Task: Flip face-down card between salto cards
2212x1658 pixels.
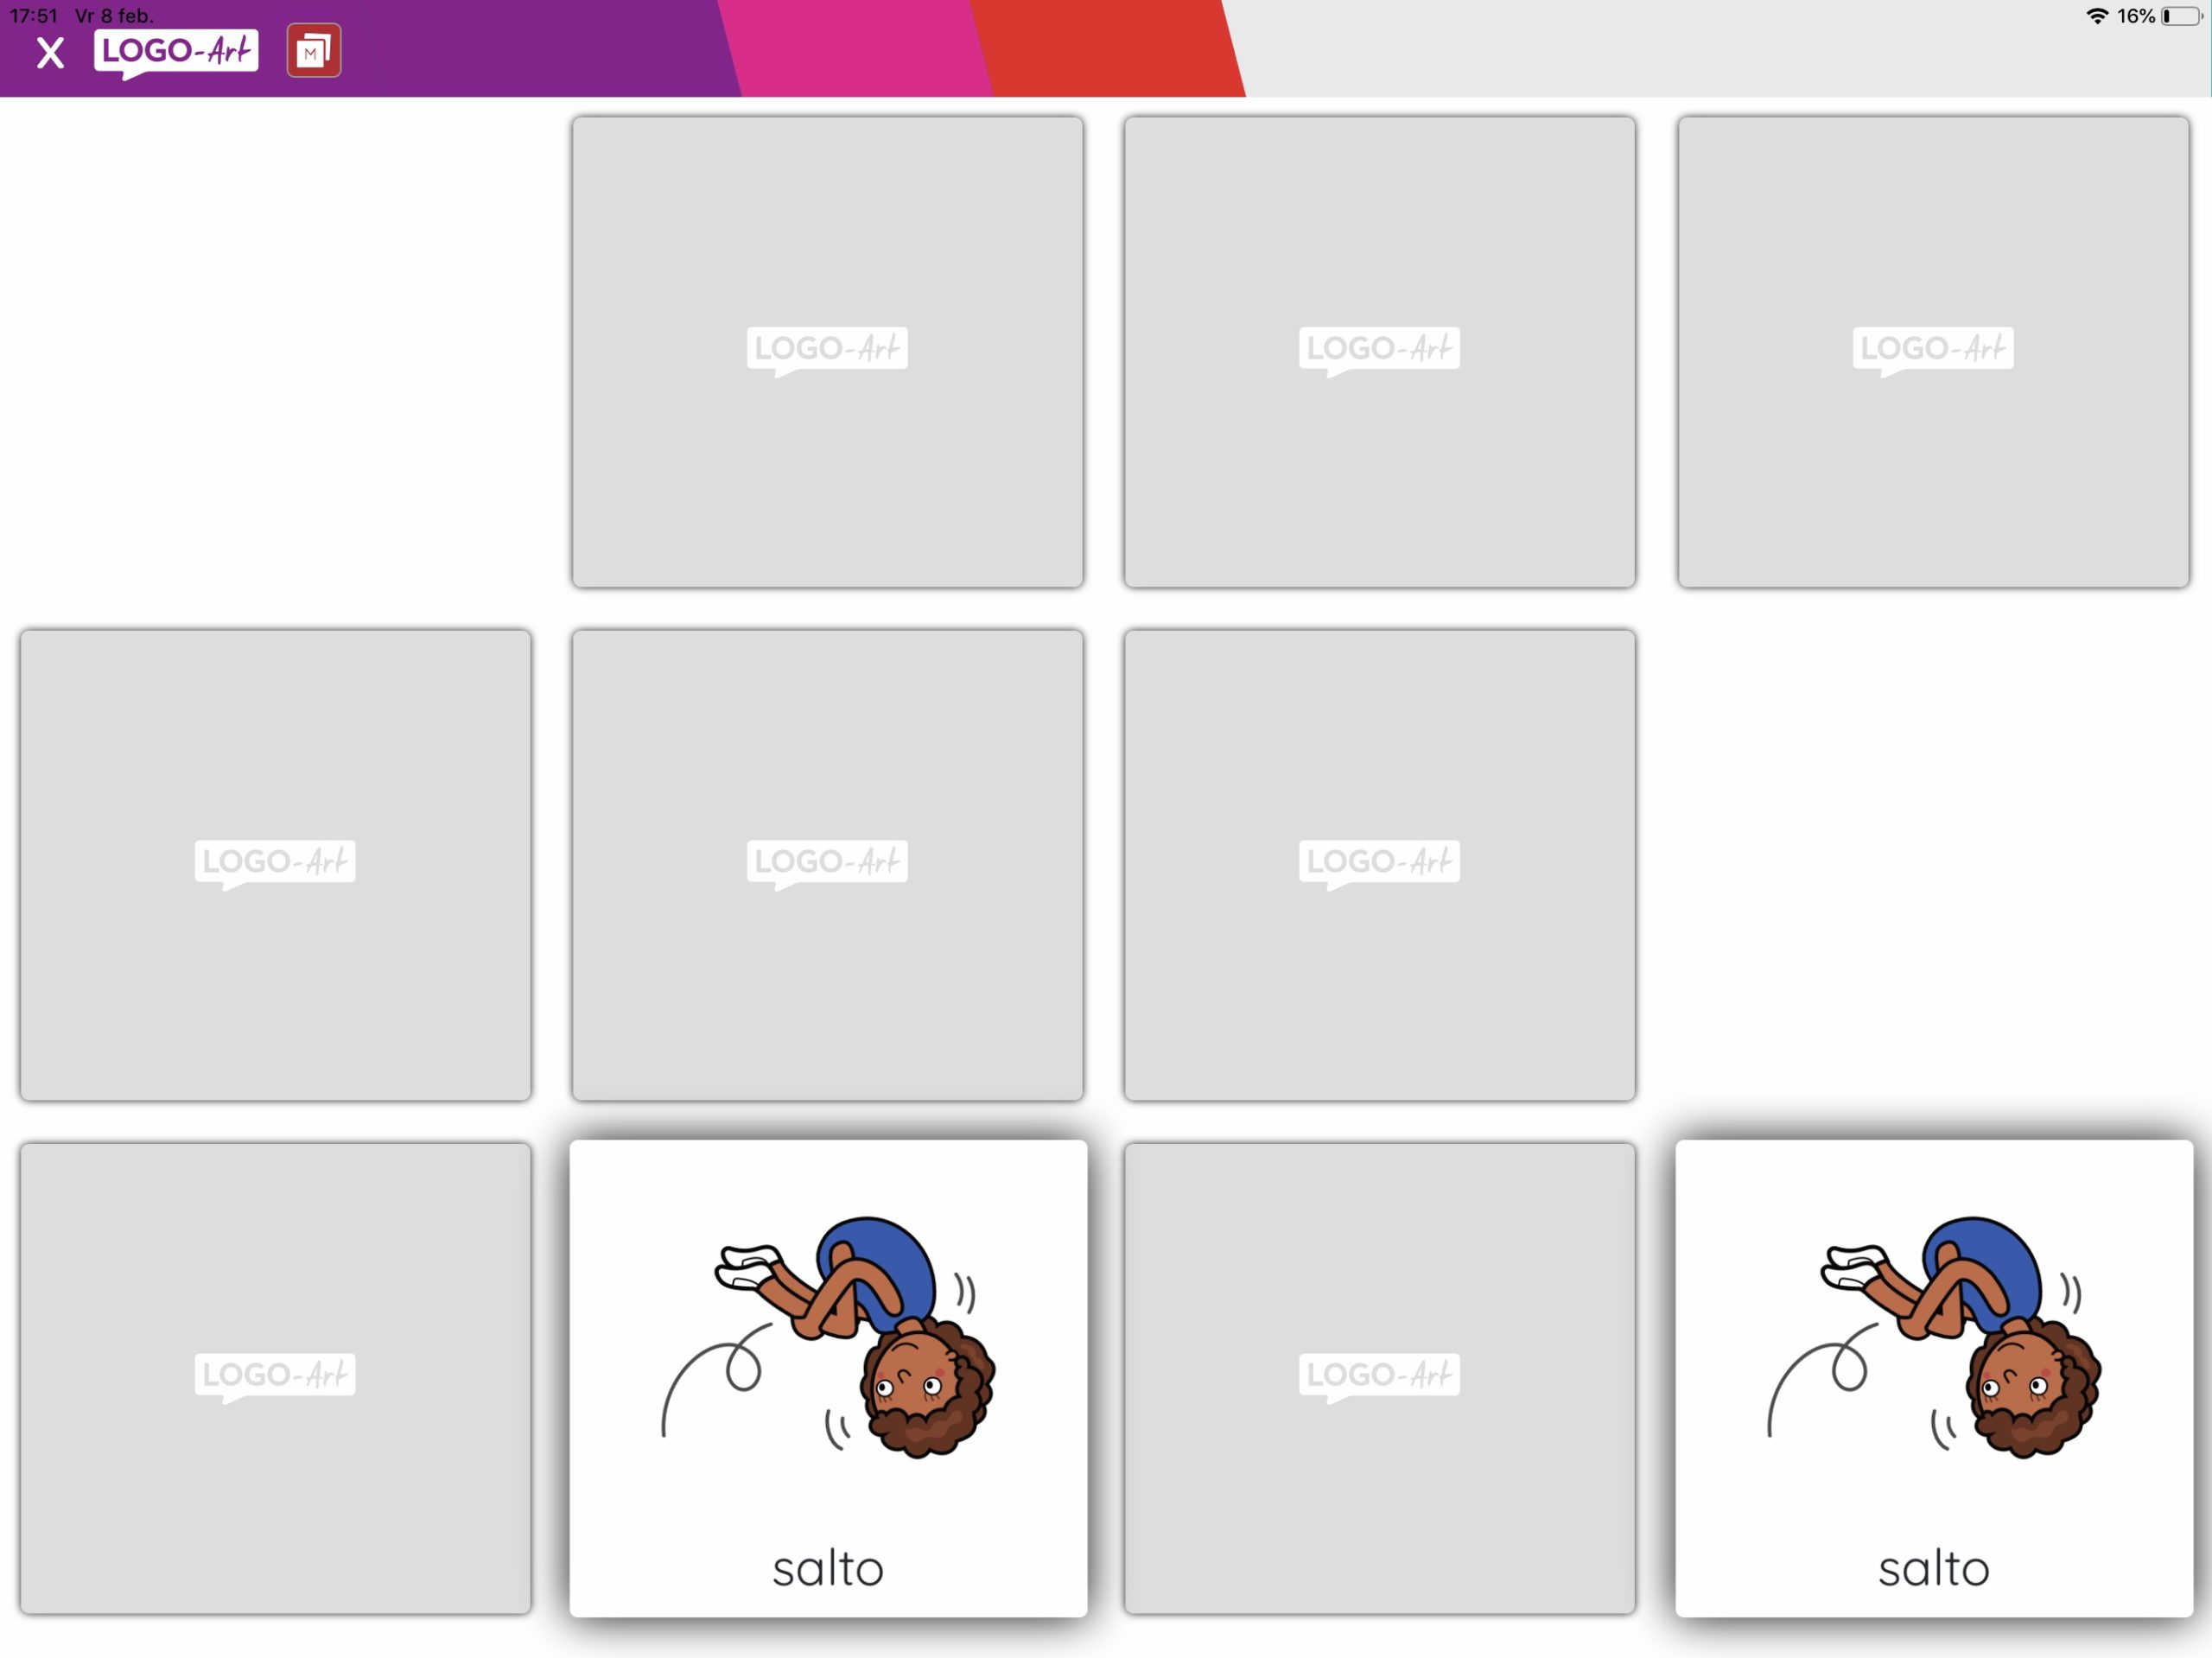Action: tap(1379, 1377)
